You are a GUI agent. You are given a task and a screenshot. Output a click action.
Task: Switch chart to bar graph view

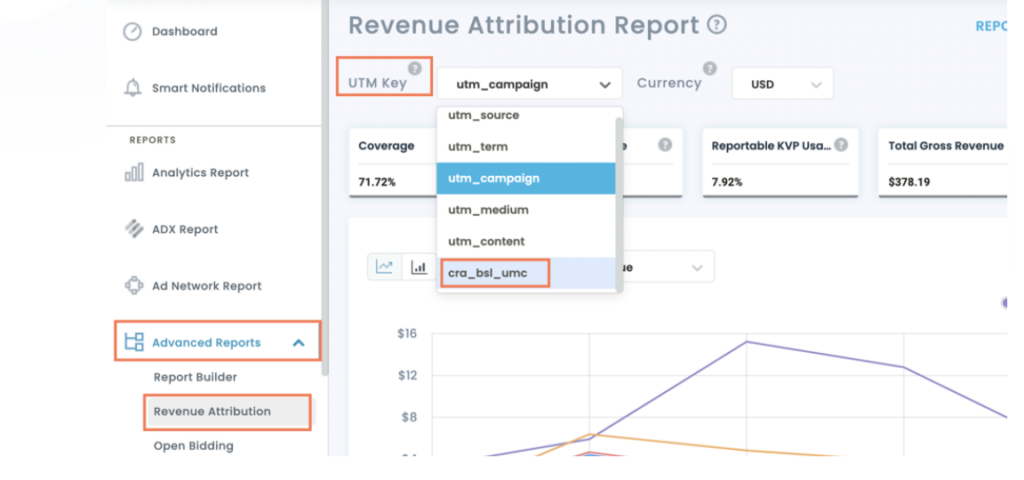tap(418, 267)
